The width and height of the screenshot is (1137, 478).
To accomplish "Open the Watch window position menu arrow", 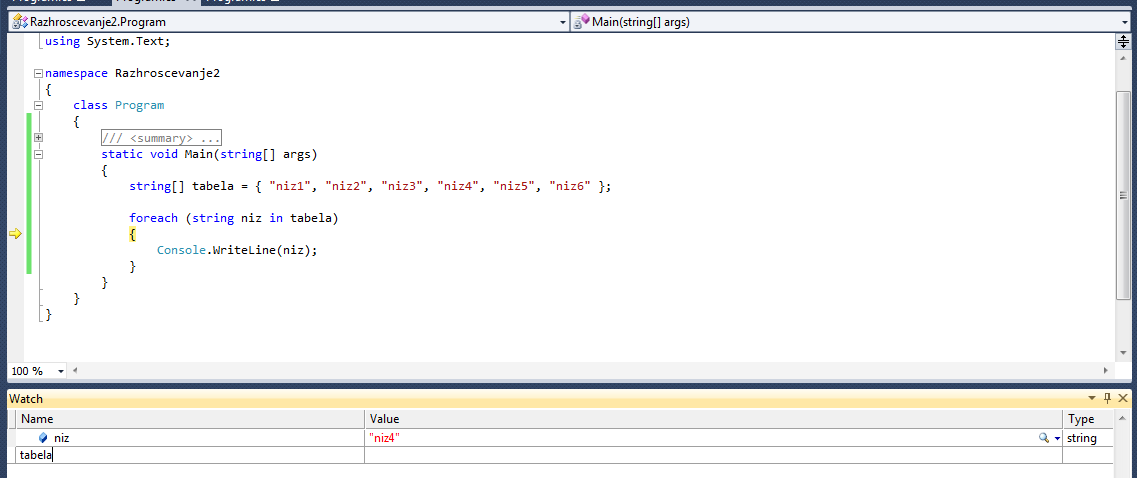I will [x=1092, y=398].
